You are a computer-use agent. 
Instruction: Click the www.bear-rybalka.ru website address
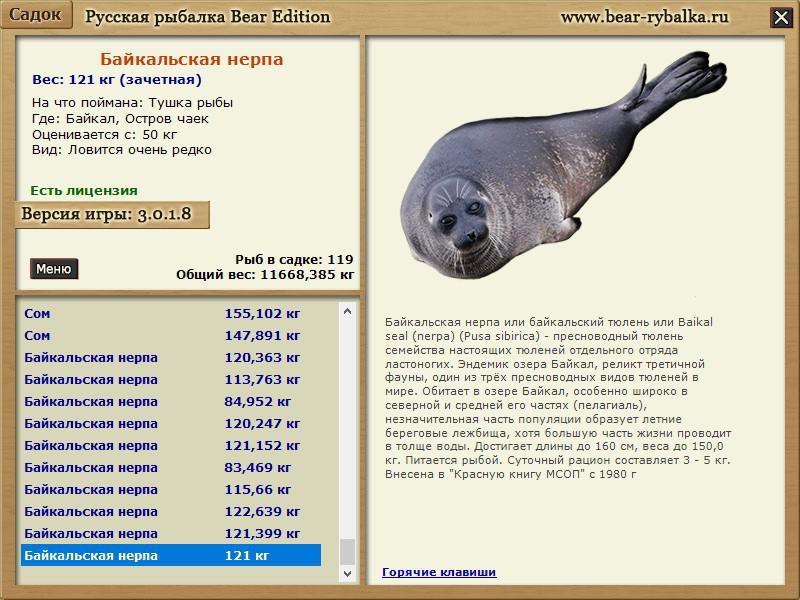644,17
